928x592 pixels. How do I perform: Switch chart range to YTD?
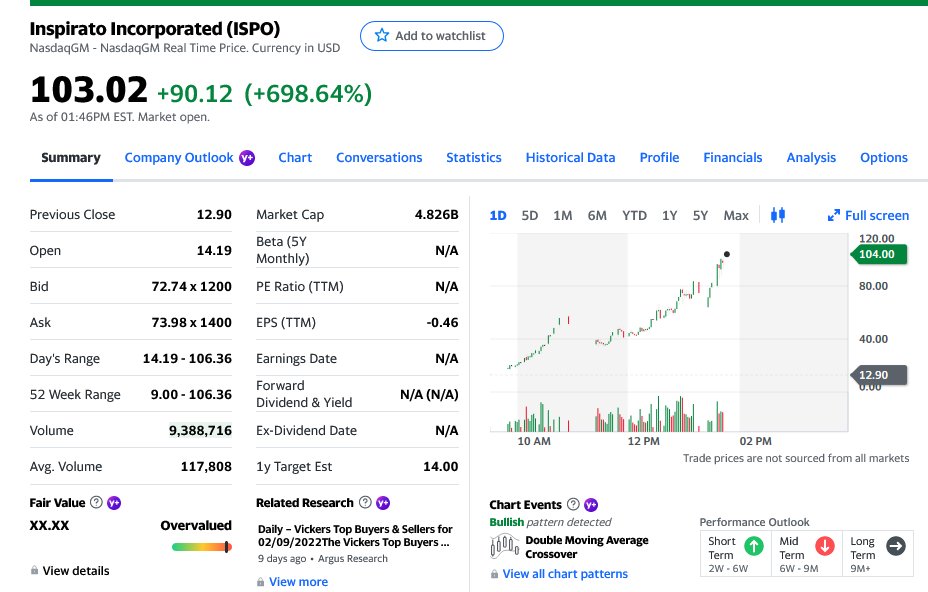pos(634,215)
